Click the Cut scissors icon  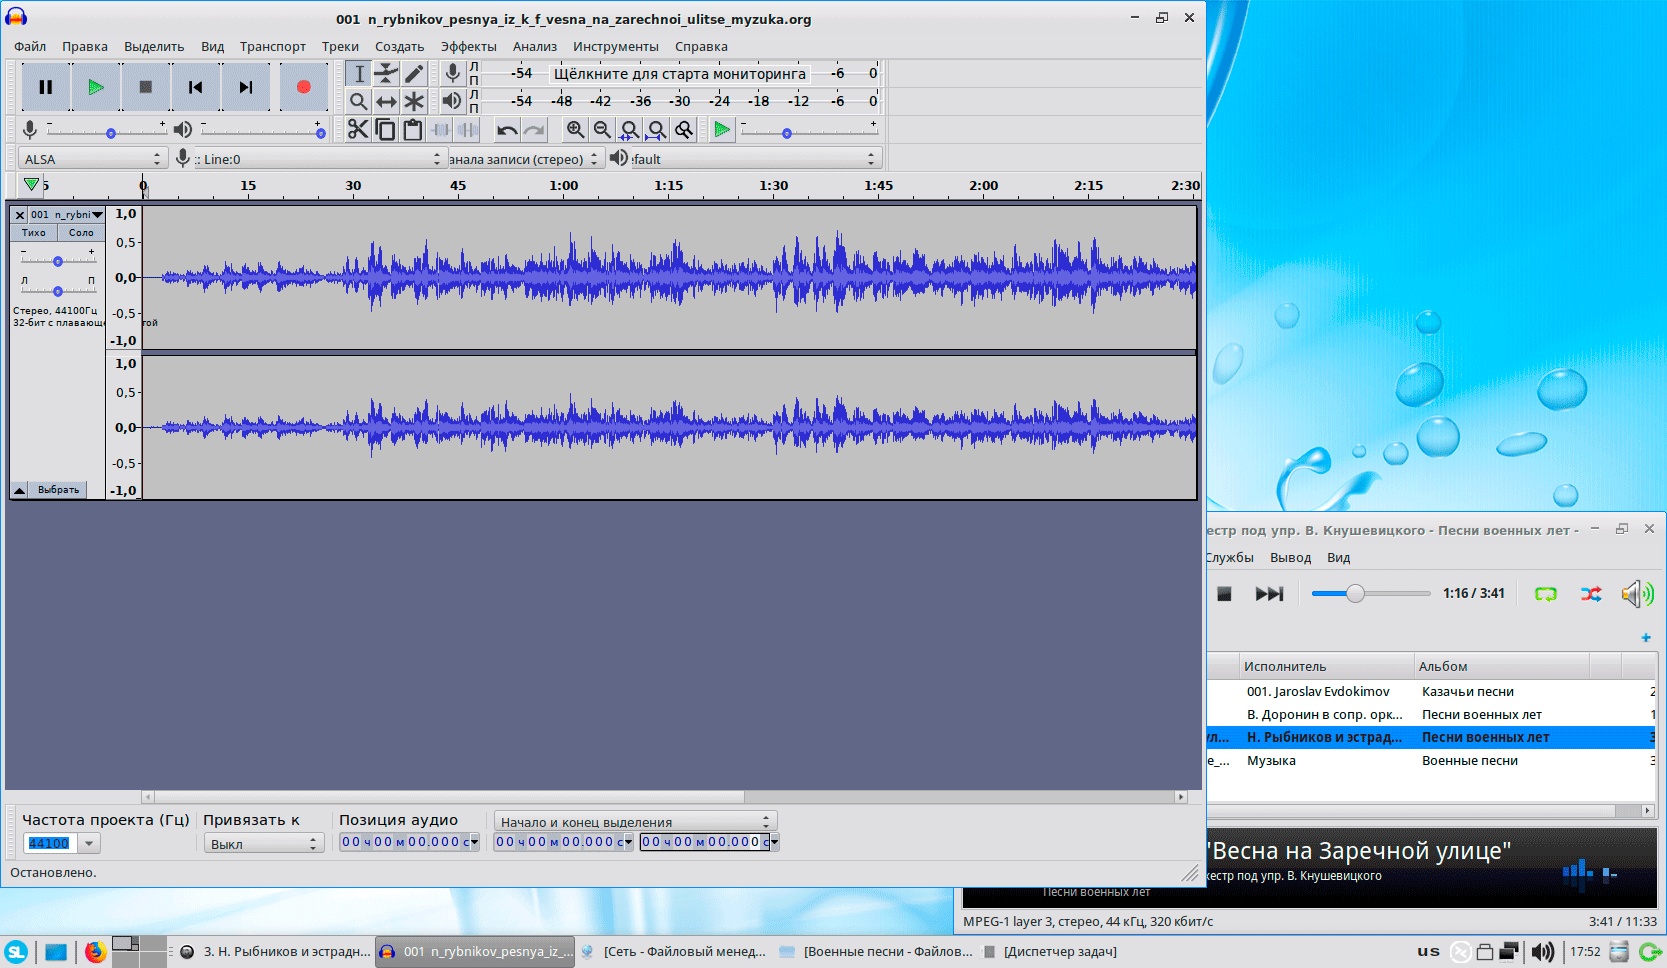[358, 130]
